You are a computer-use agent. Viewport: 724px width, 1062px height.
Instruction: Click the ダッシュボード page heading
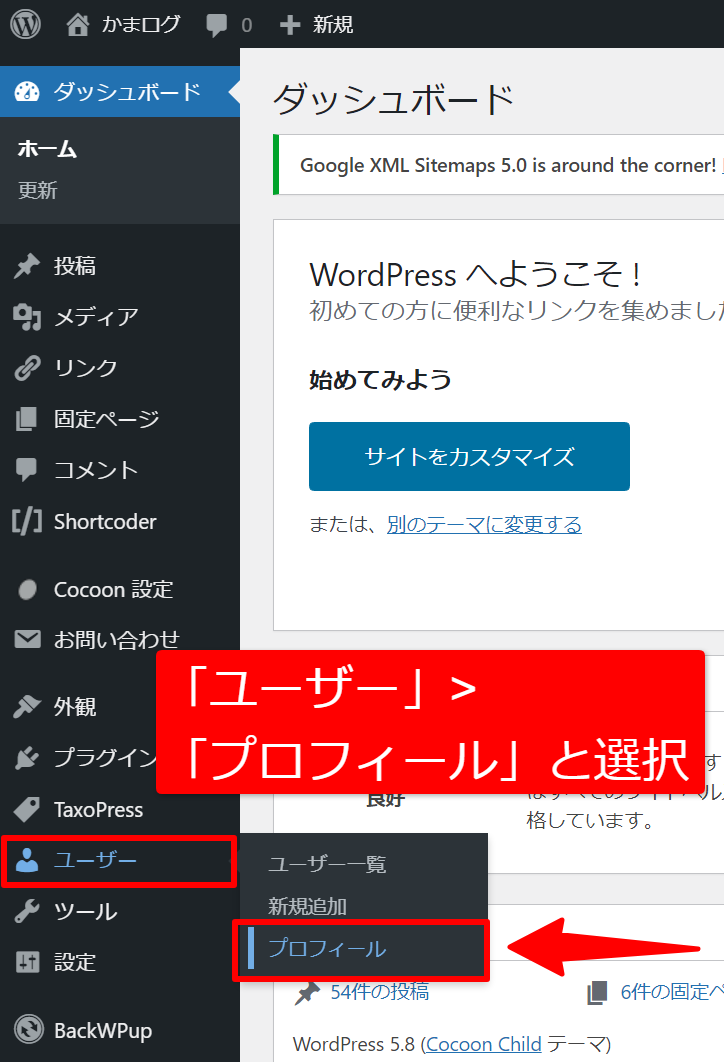(x=393, y=99)
